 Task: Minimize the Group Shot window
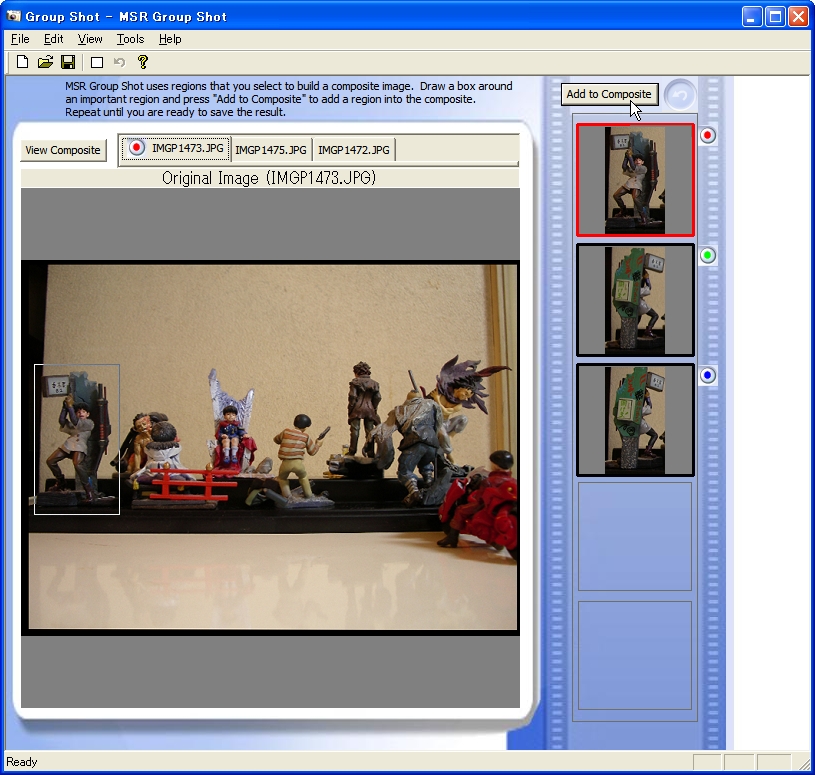pyautogui.click(x=751, y=17)
